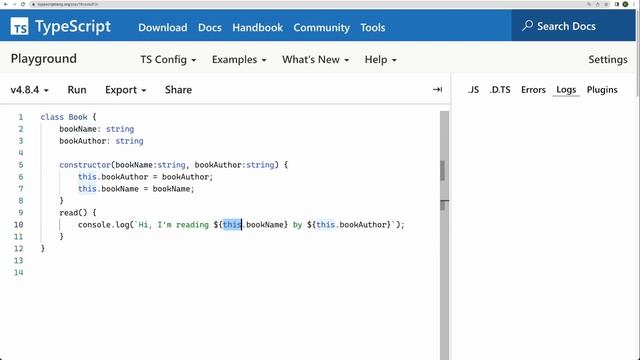The image size is (640, 360).
Task: Click the 'constructor' keyword on line 5
Action: click(85, 165)
